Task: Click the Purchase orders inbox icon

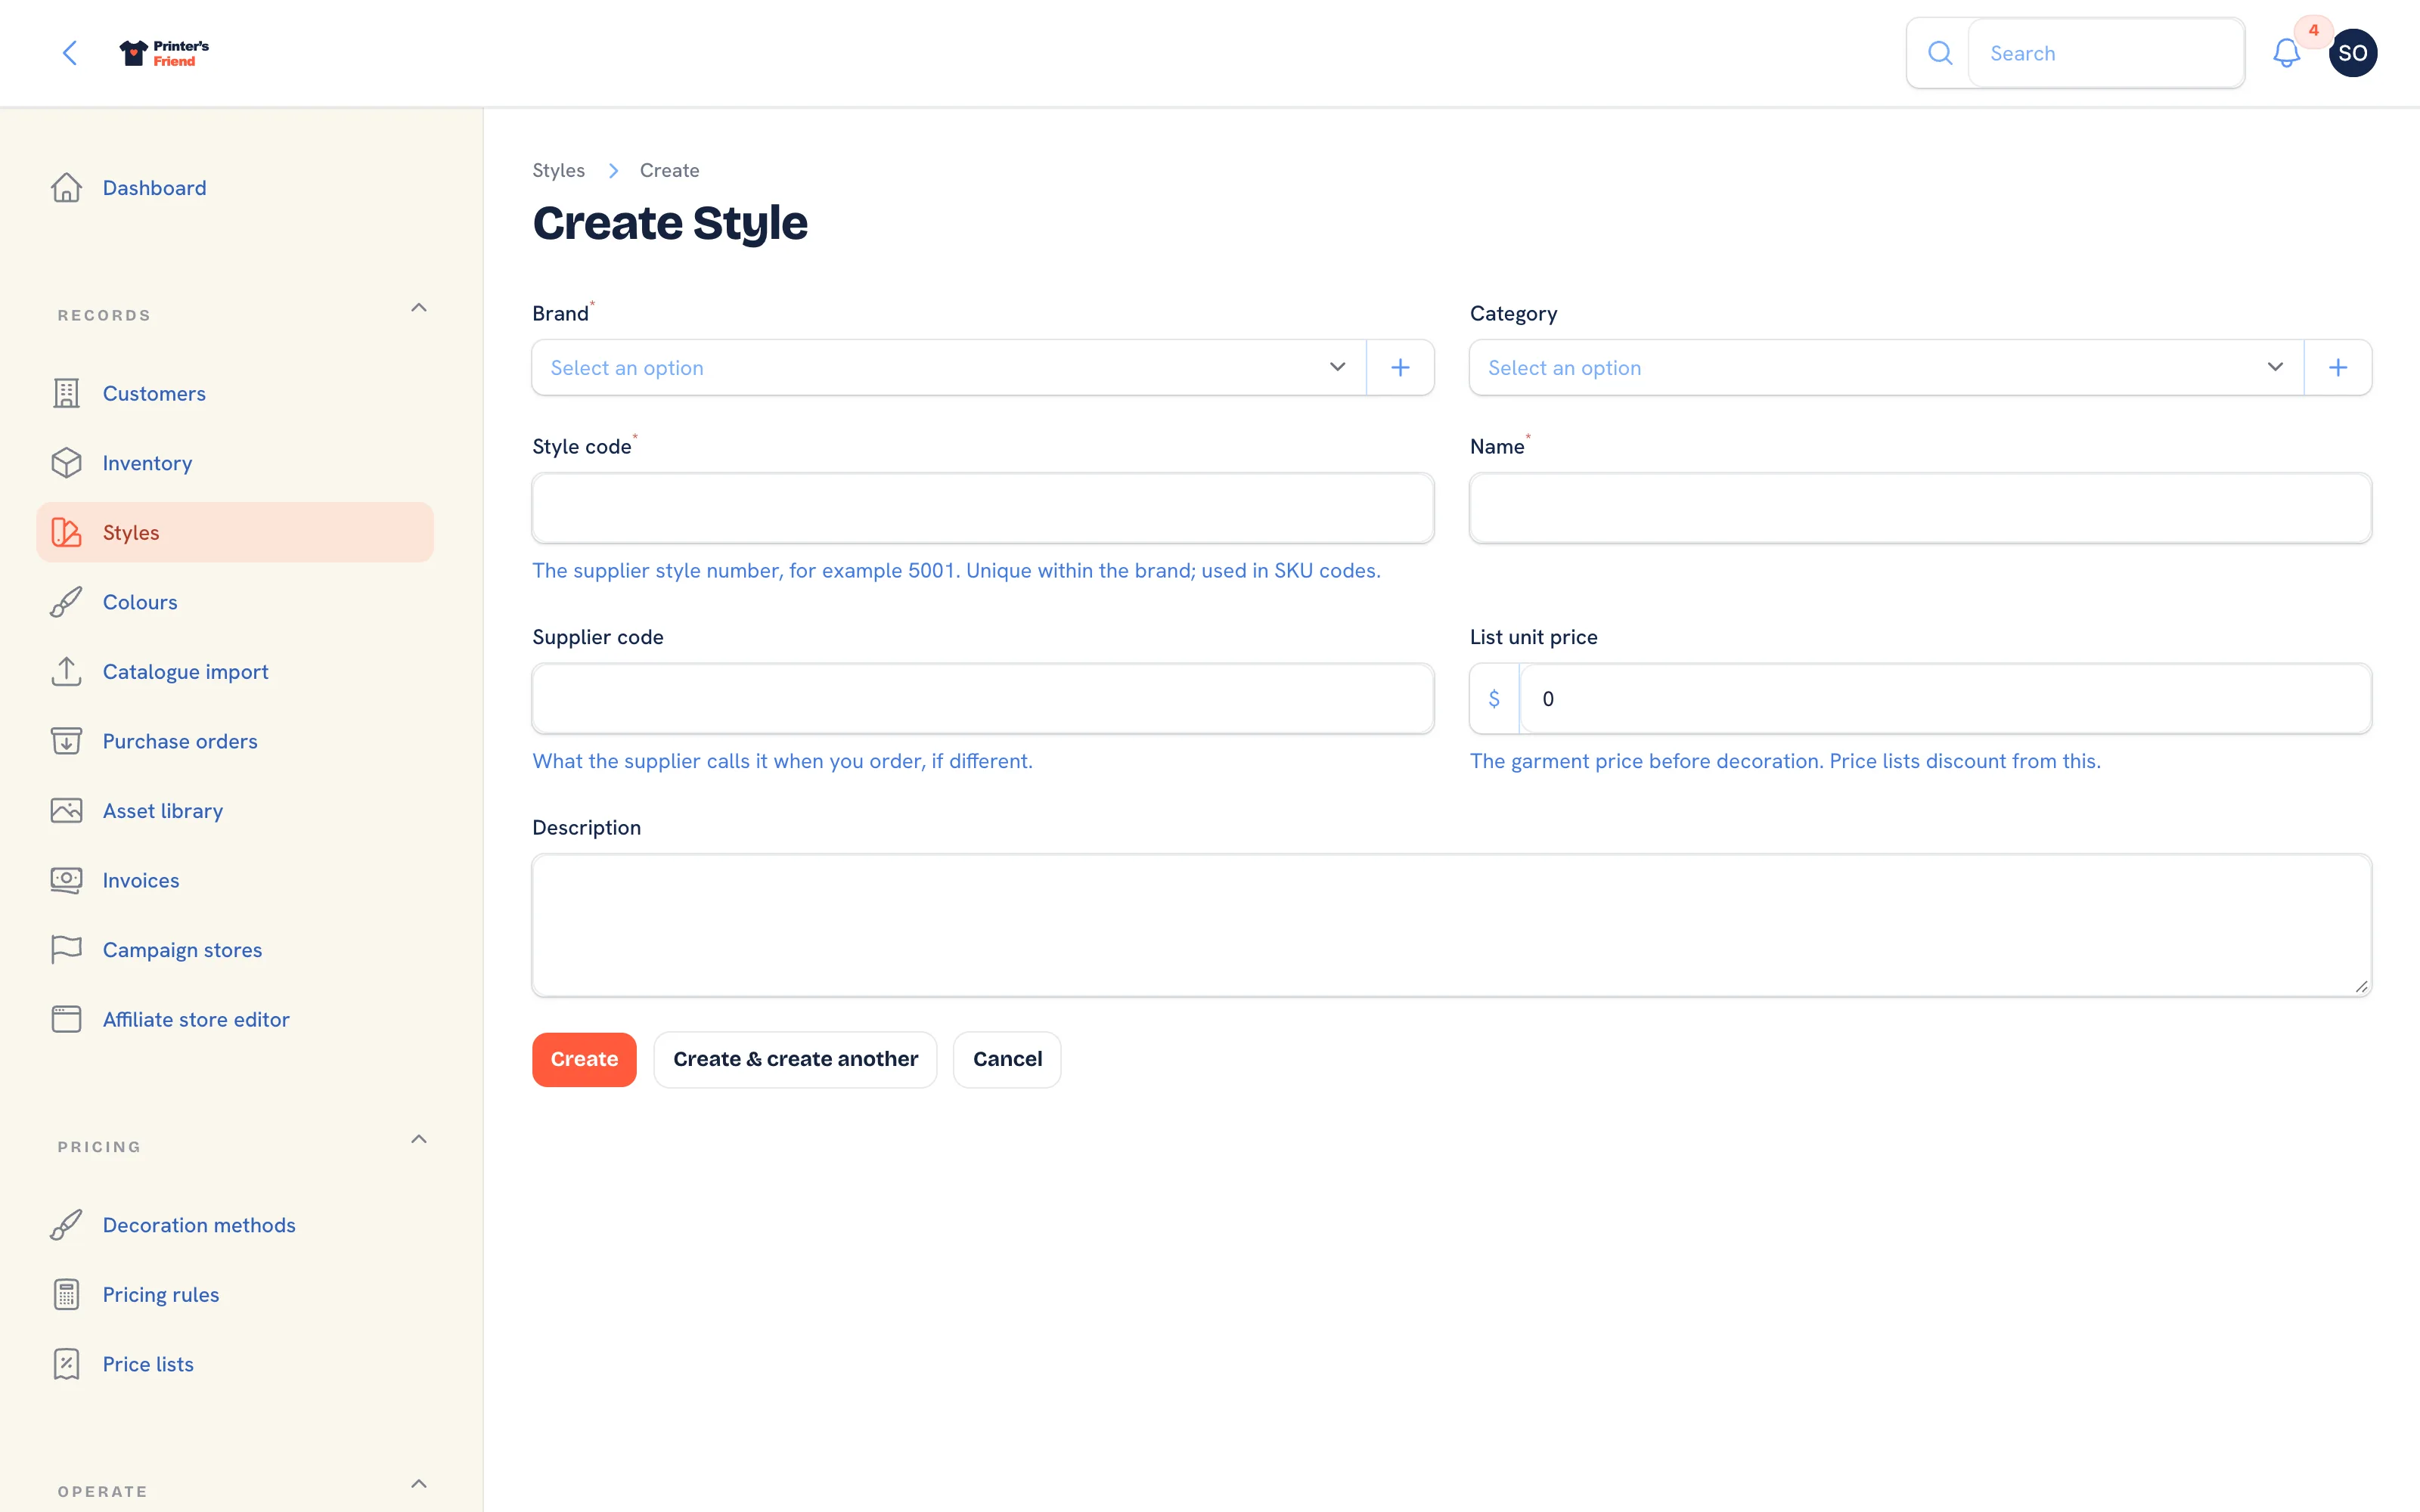Action: click(x=66, y=741)
